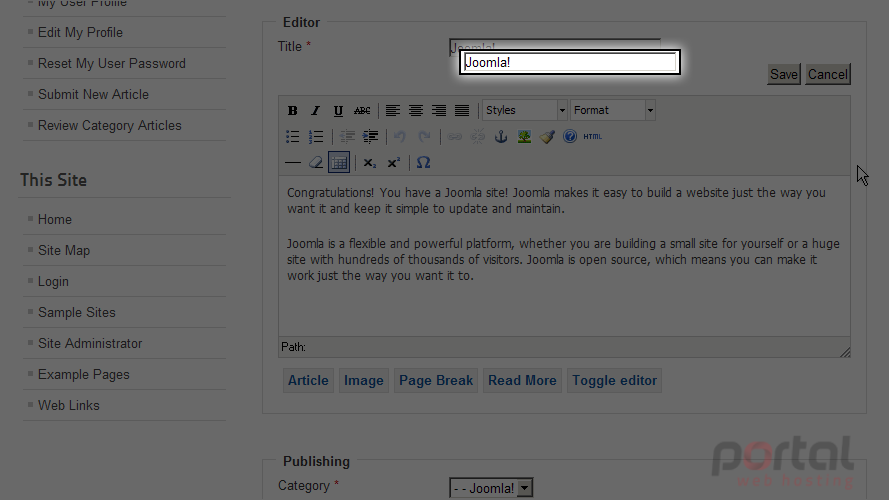The width and height of the screenshot is (889, 500).
Task: Remove formatting with eraser
Action: [x=316, y=163]
